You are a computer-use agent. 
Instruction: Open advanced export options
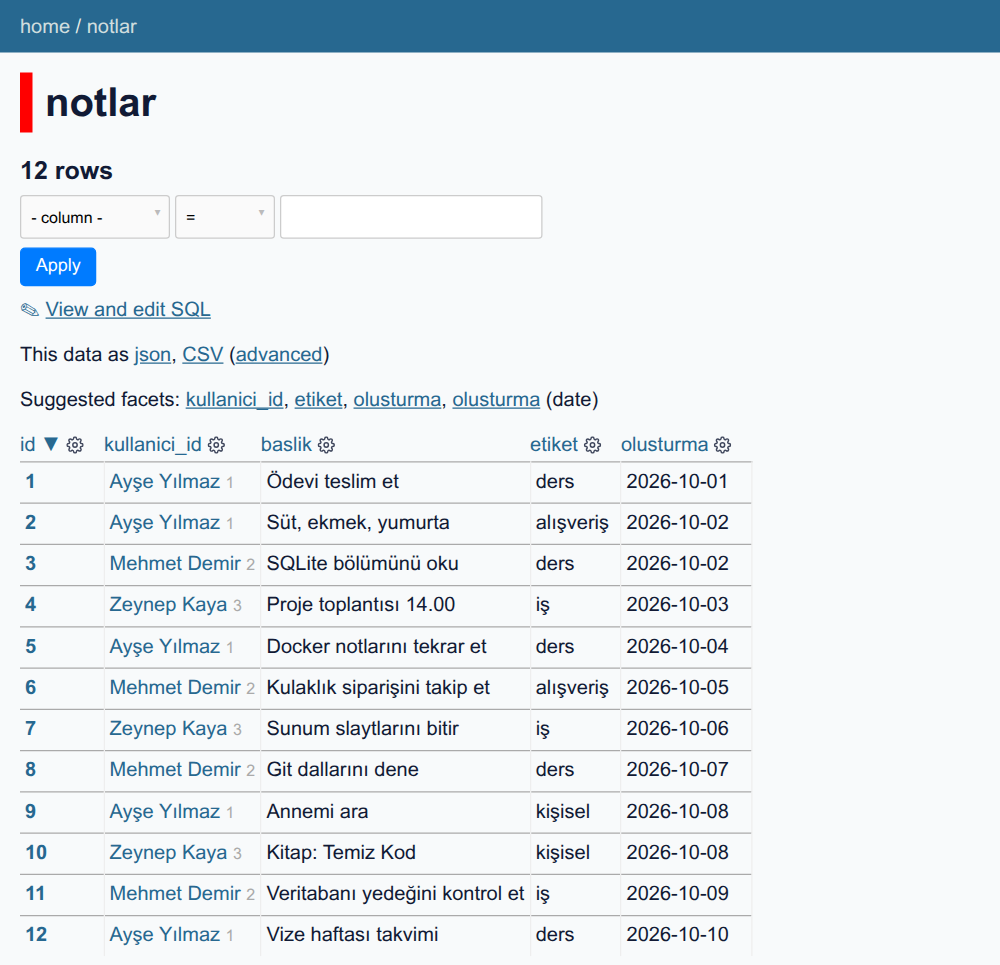pos(279,355)
